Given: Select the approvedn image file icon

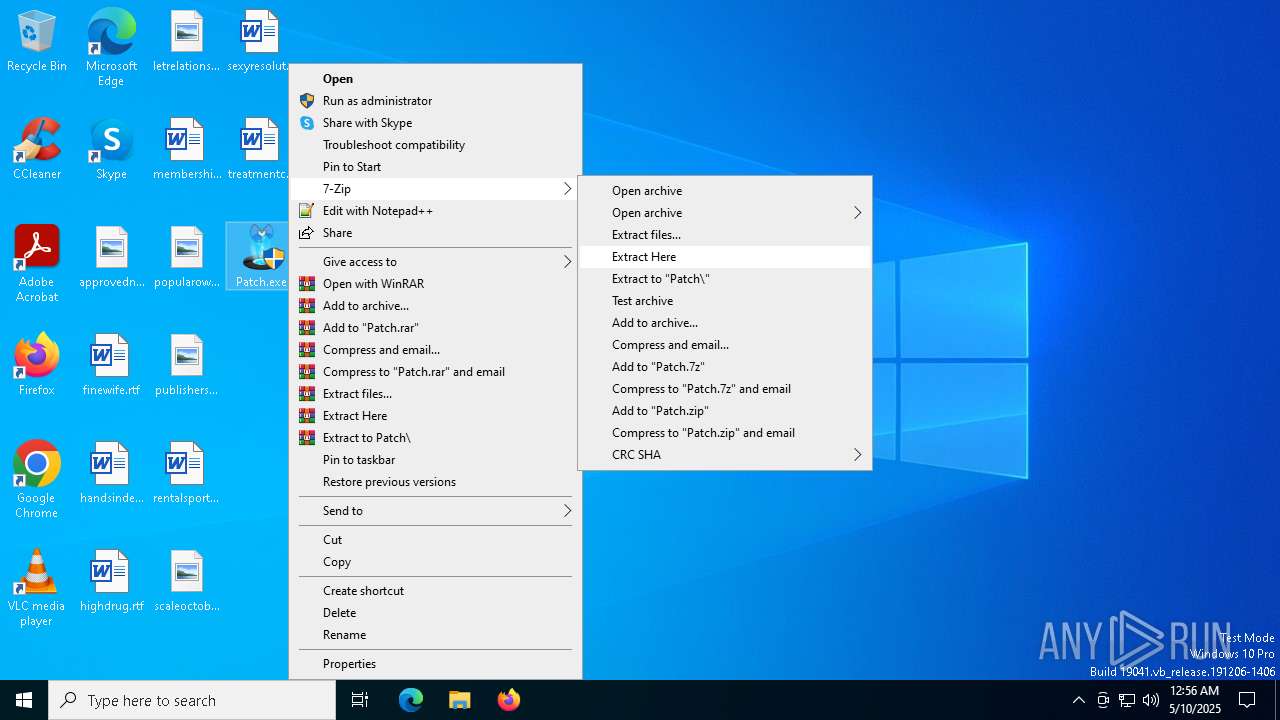Looking at the screenshot, I should pyautogui.click(x=111, y=257).
